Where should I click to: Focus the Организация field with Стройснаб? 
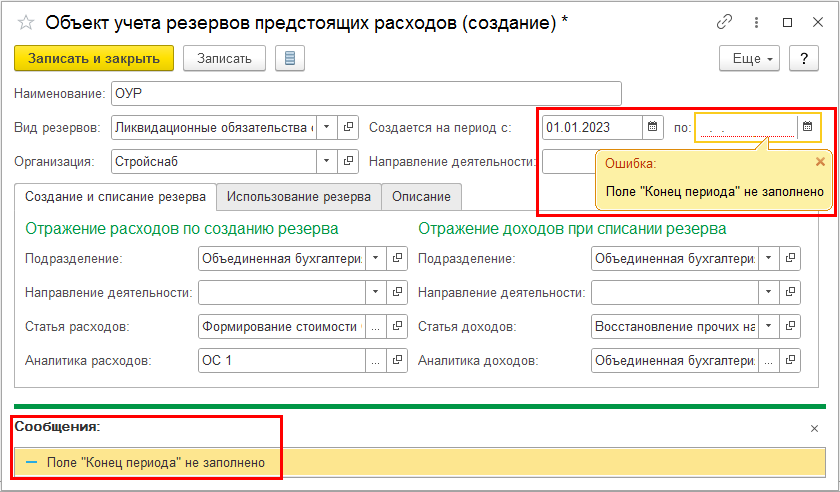(214, 161)
